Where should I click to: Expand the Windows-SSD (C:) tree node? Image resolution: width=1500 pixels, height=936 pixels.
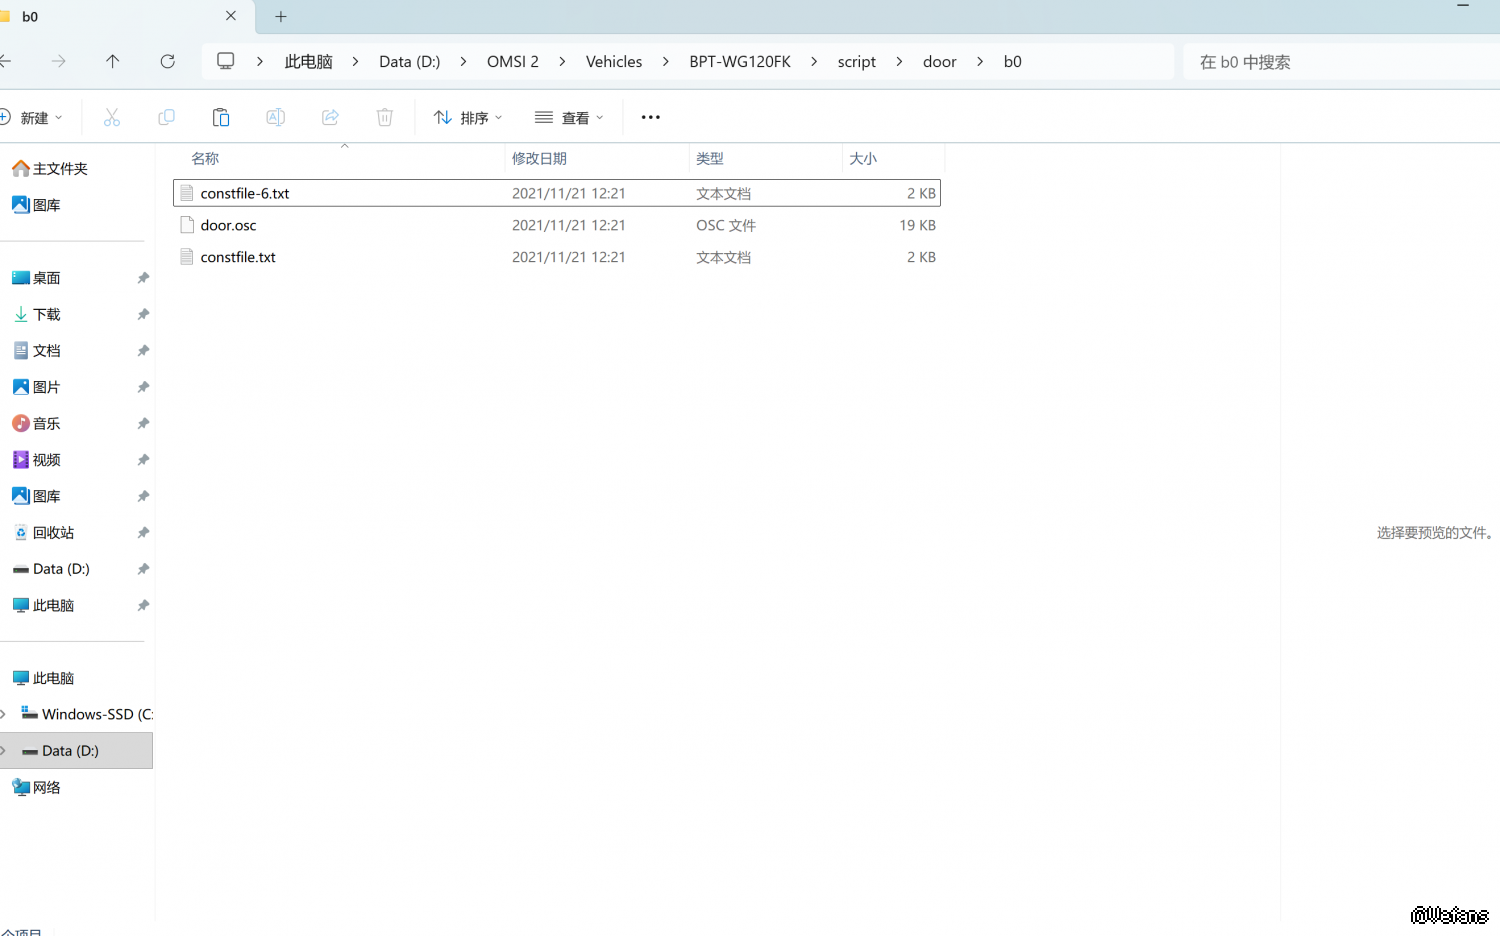click(x=4, y=714)
